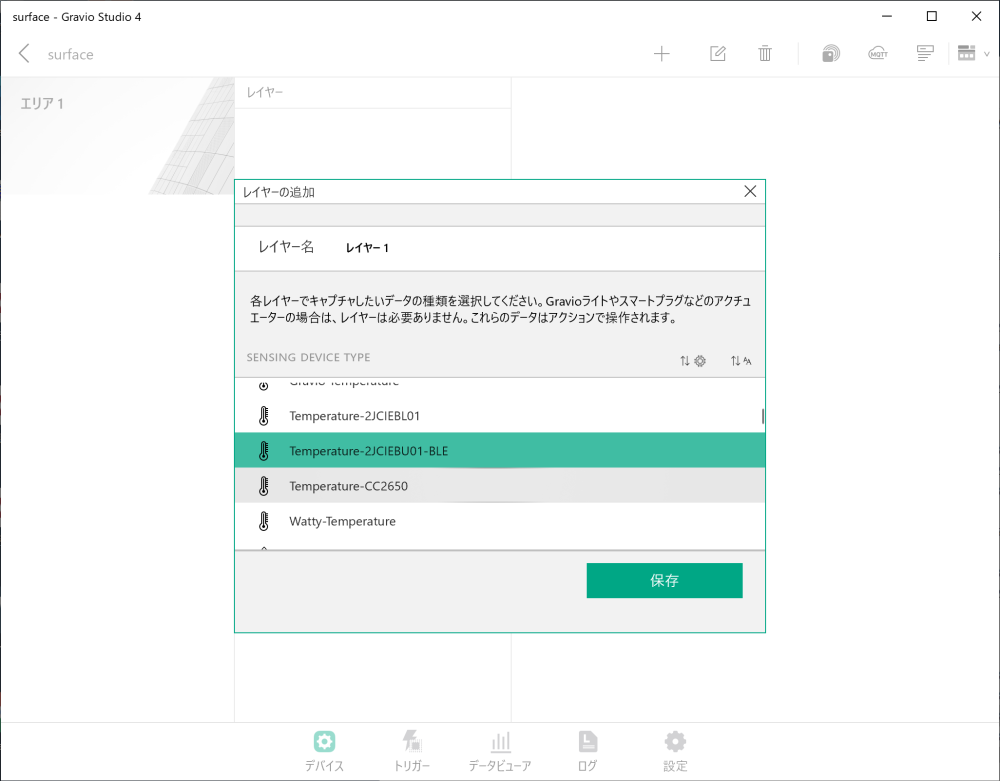1000x781 pixels.
Task: Sort device types by settings order
Action: coord(691,360)
